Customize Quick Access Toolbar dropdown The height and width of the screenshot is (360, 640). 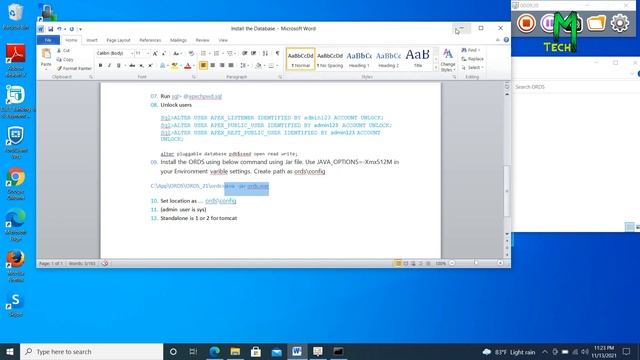tap(80, 29)
